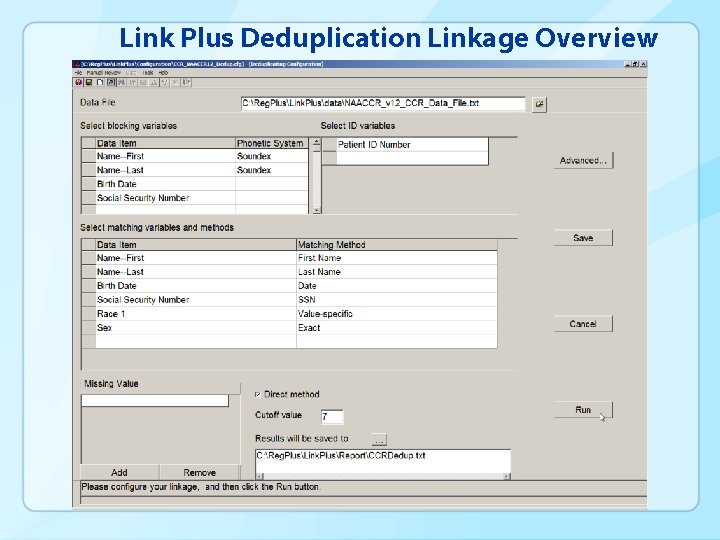This screenshot has width=720, height=540.
Task: Open the Tools menu
Action: 148,73
